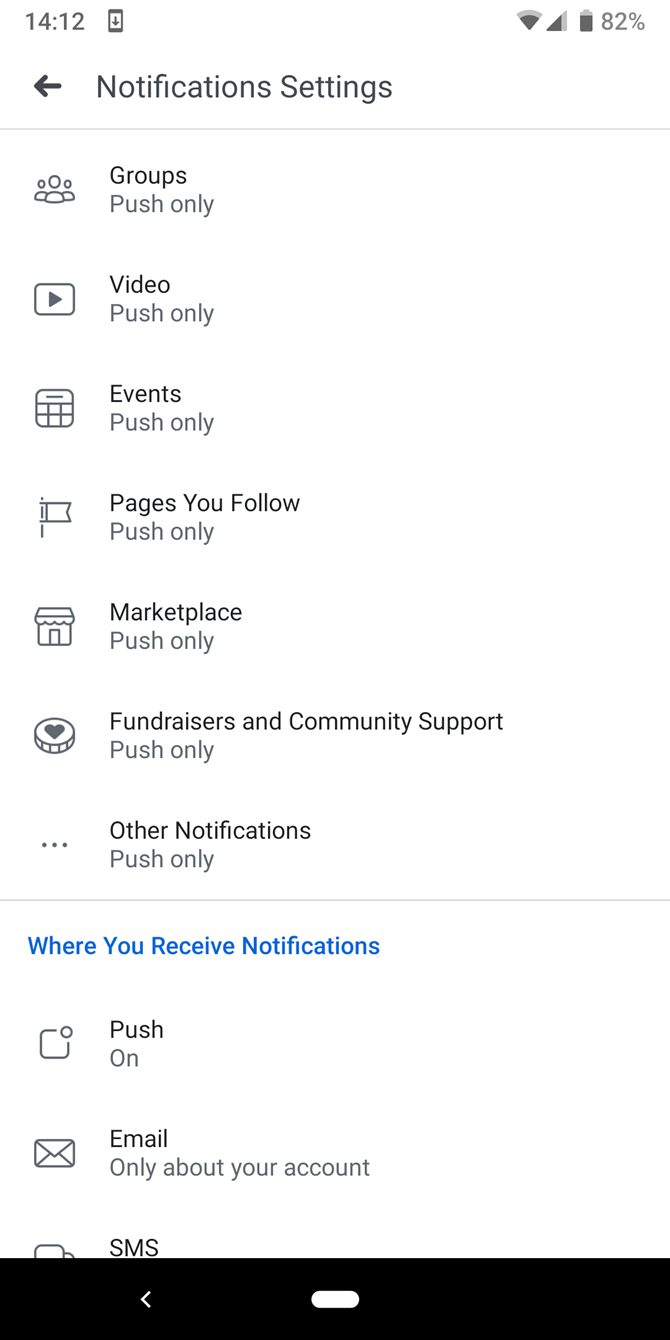Screen dimensions: 670x1340
Task: Select the Marketplace storefront icon
Action: (x=54, y=626)
